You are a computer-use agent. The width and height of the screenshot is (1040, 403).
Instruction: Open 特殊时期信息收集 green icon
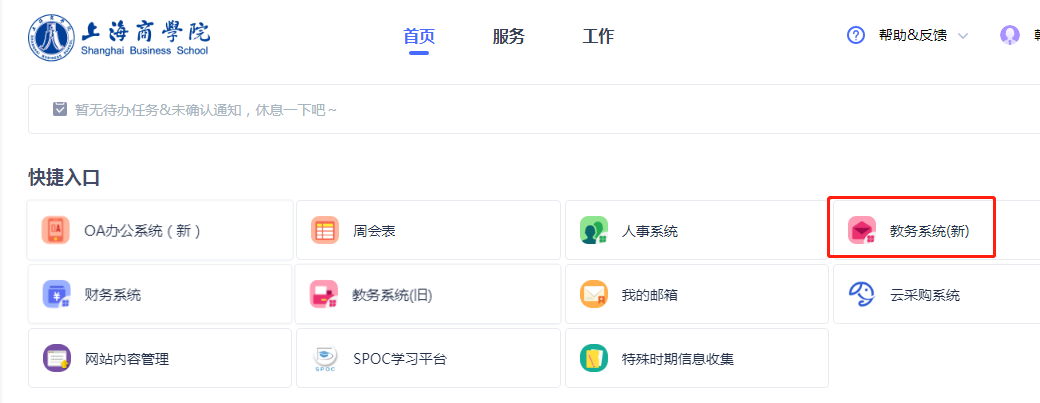point(593,358)
